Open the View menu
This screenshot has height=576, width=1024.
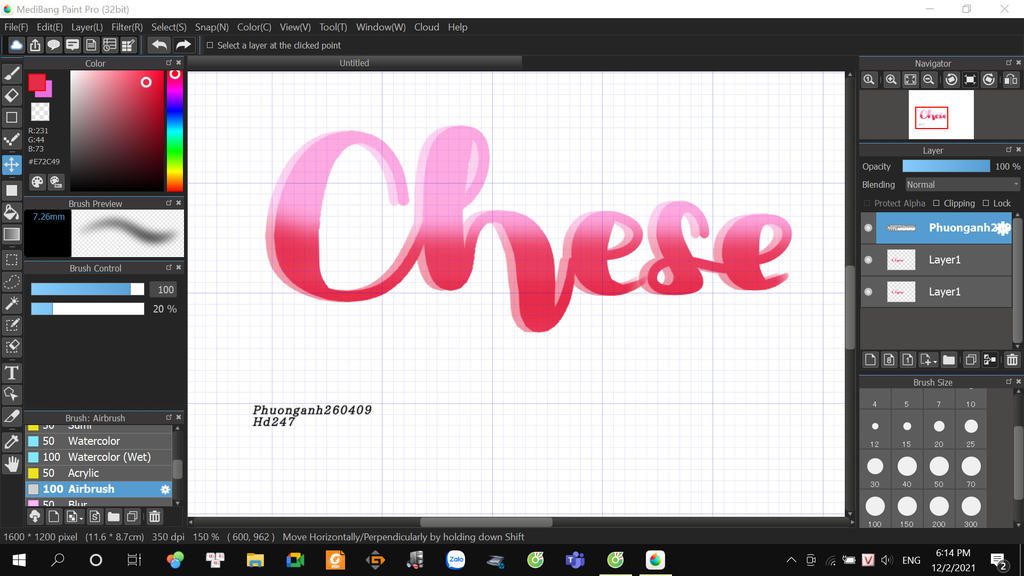coord(295,27)
